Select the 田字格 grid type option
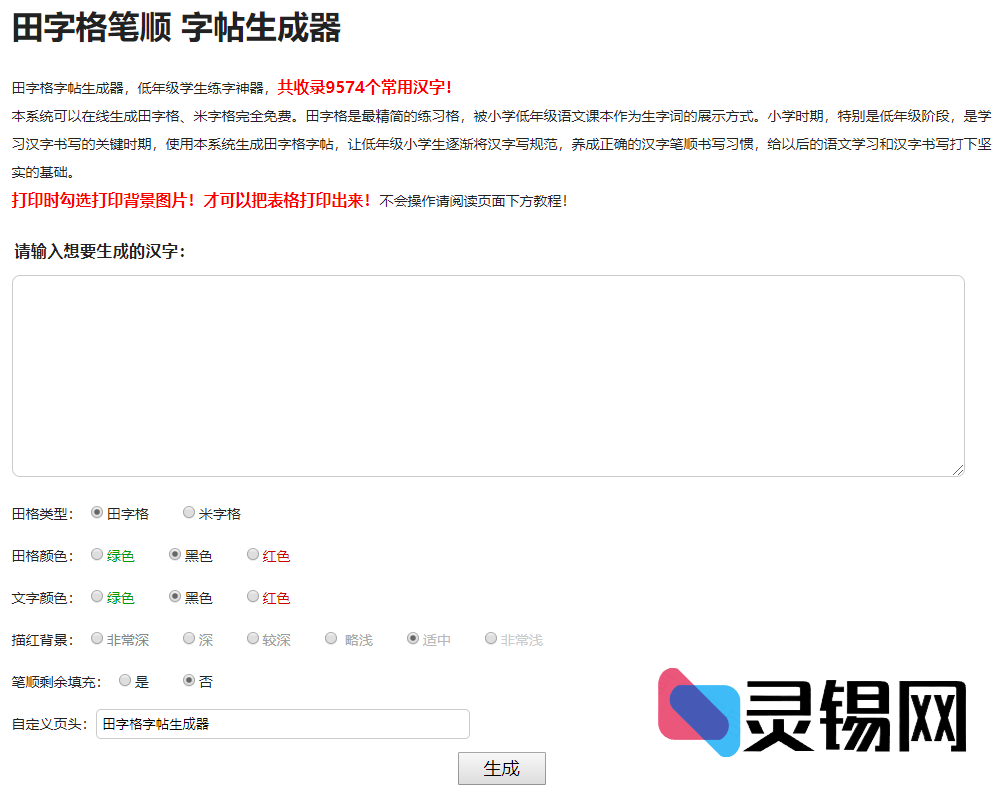 point(96,512)
